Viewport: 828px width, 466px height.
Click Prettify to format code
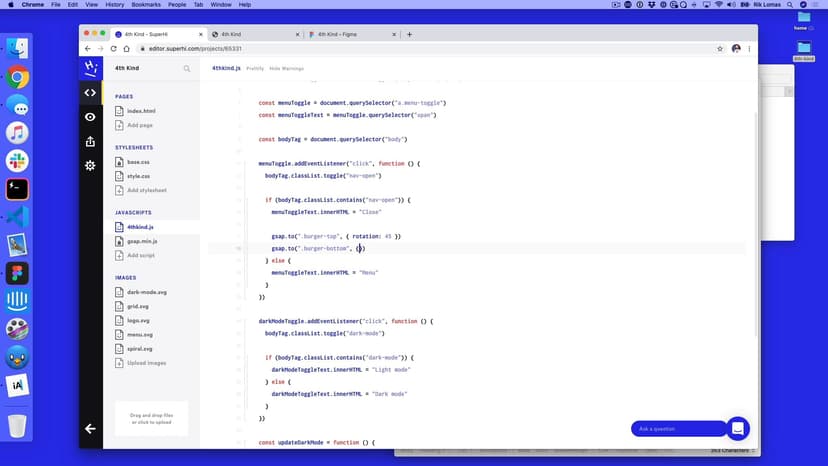pos(255,69)
